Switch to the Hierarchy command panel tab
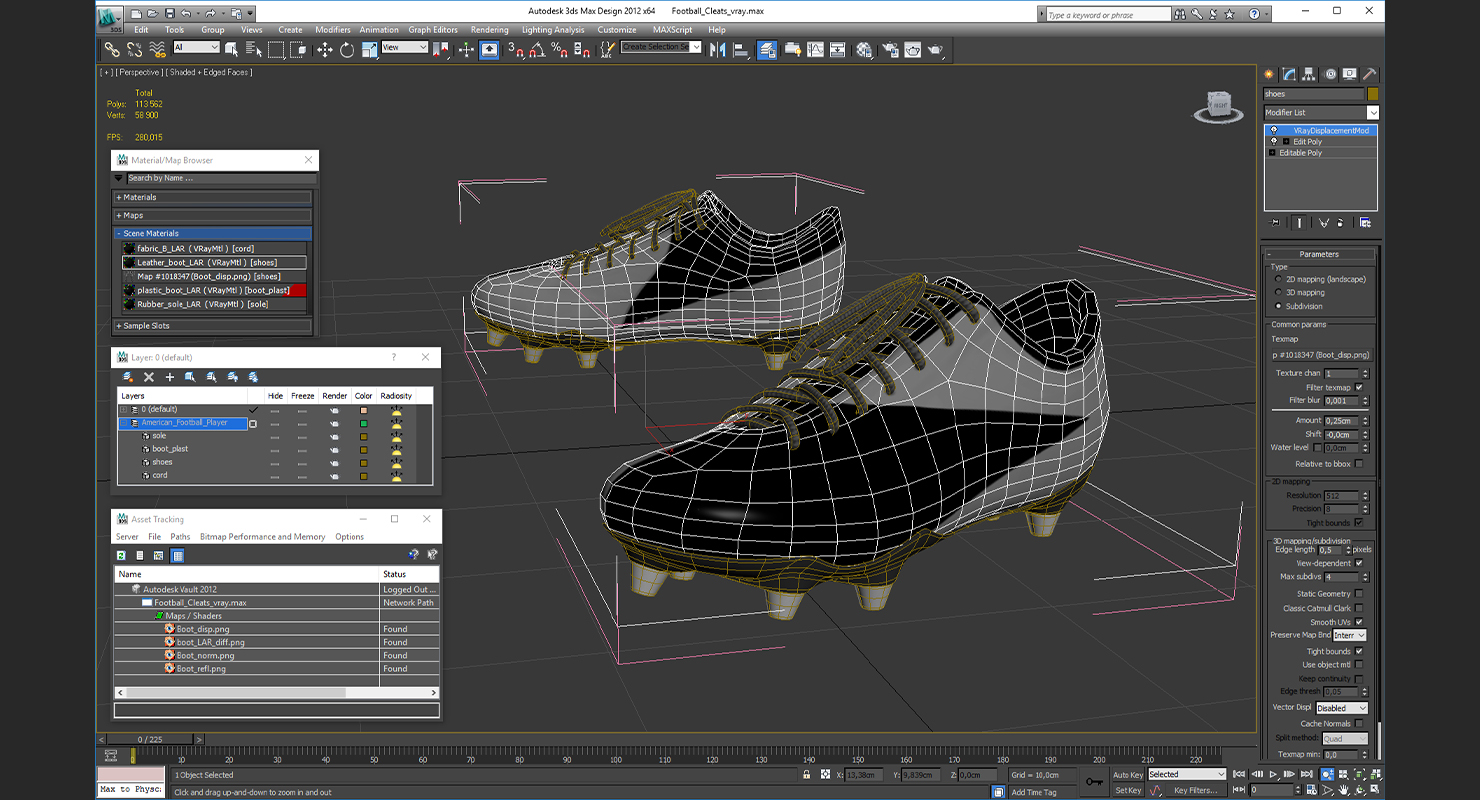Viewport: 1480px width, 800px height. coord(1310,74)
